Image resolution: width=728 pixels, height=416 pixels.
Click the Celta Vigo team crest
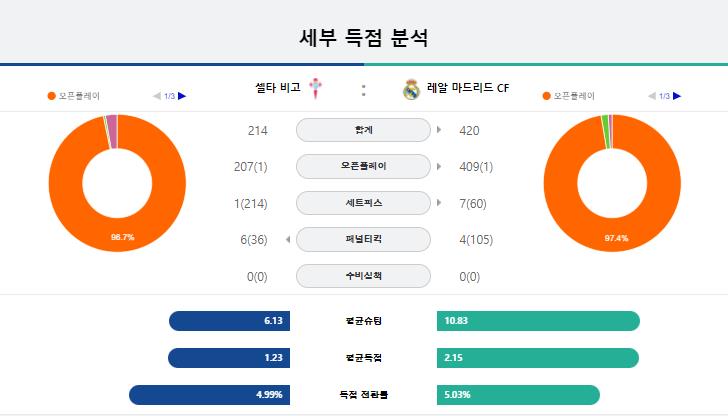pyautogui.click(x=316, y=88)
